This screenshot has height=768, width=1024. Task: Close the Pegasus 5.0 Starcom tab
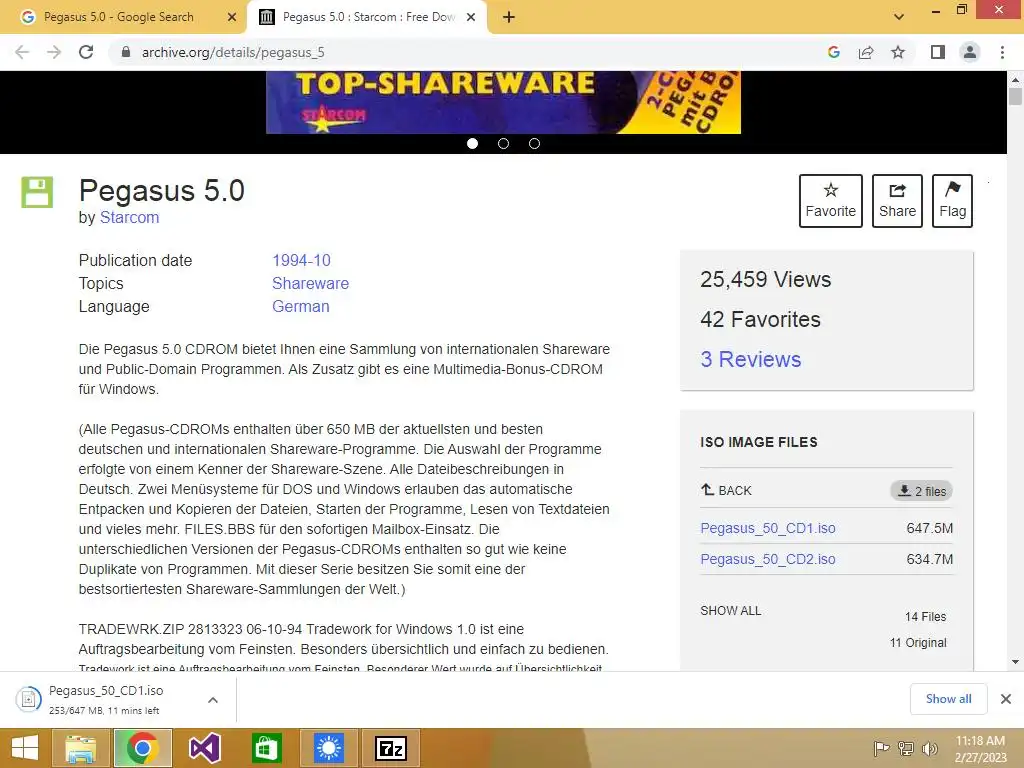tap(471, 17)
